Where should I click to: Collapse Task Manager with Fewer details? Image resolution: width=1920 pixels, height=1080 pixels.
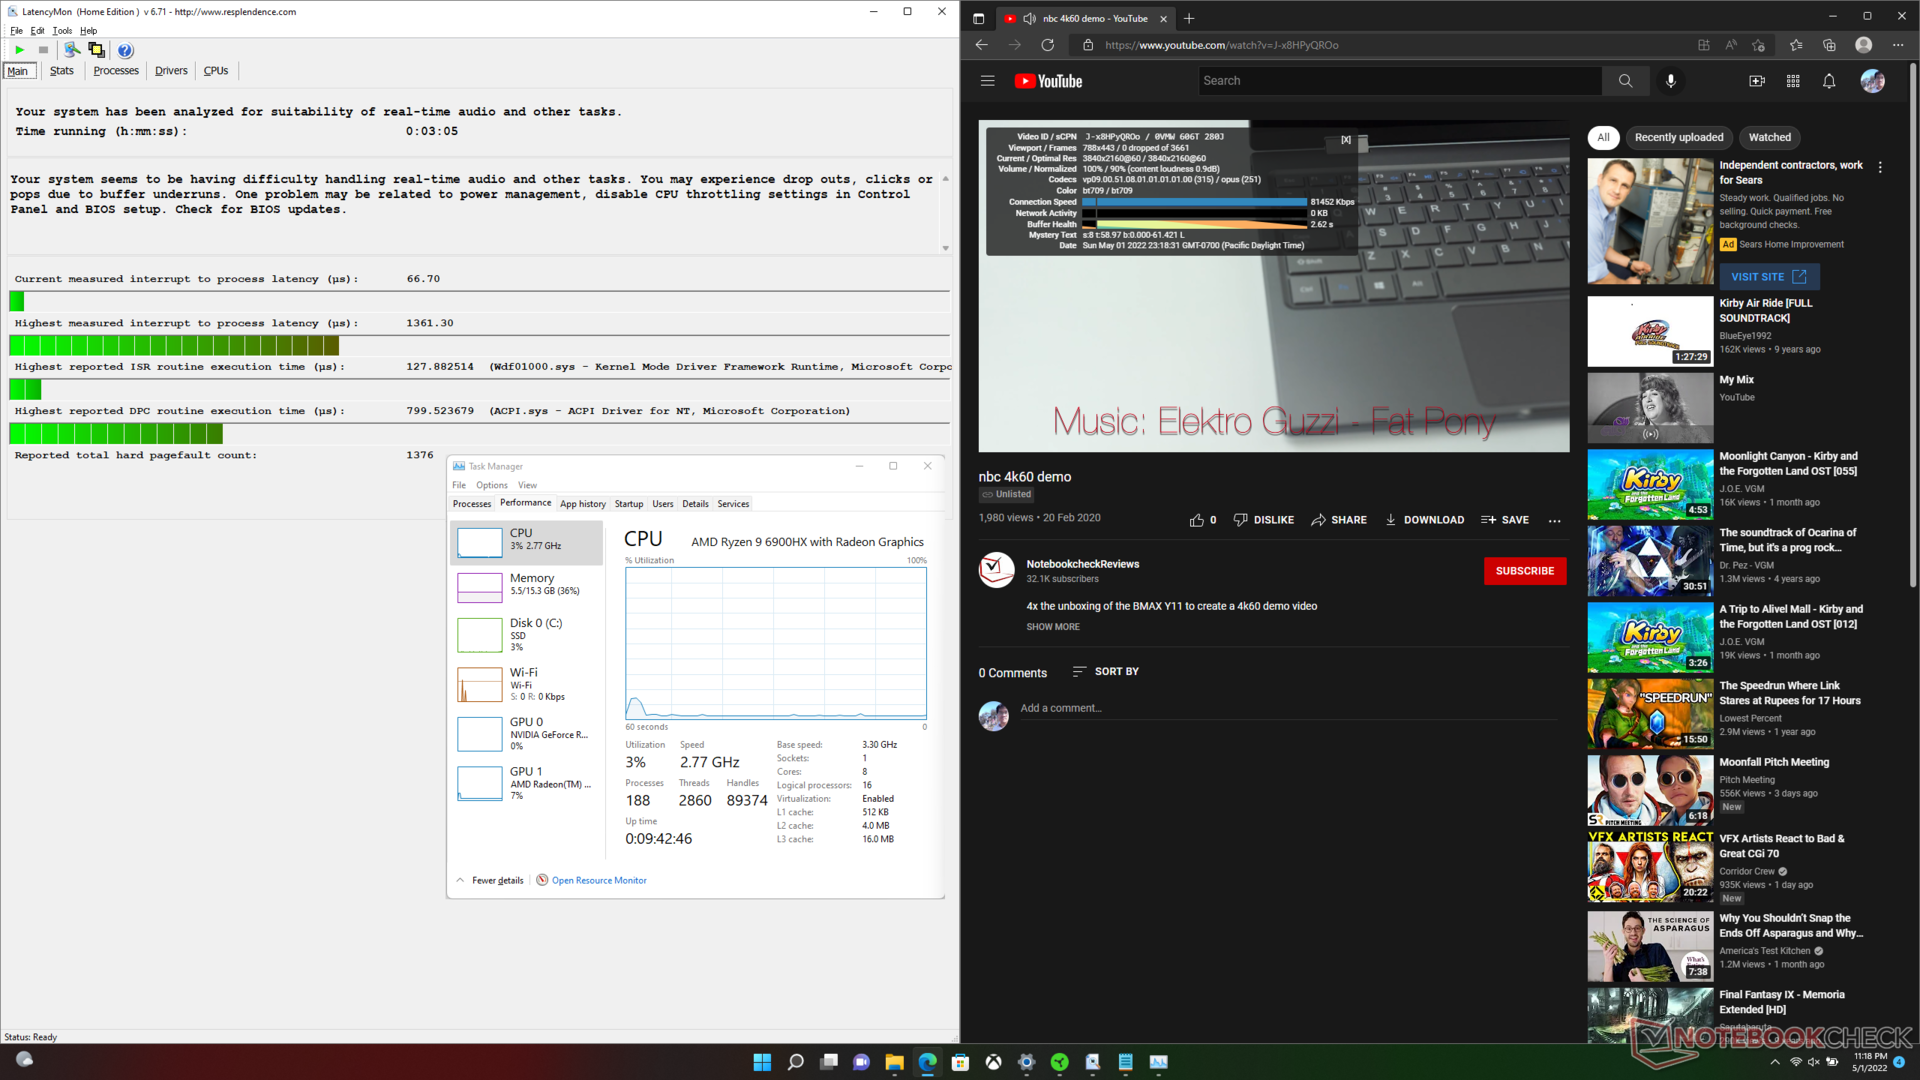489,880
